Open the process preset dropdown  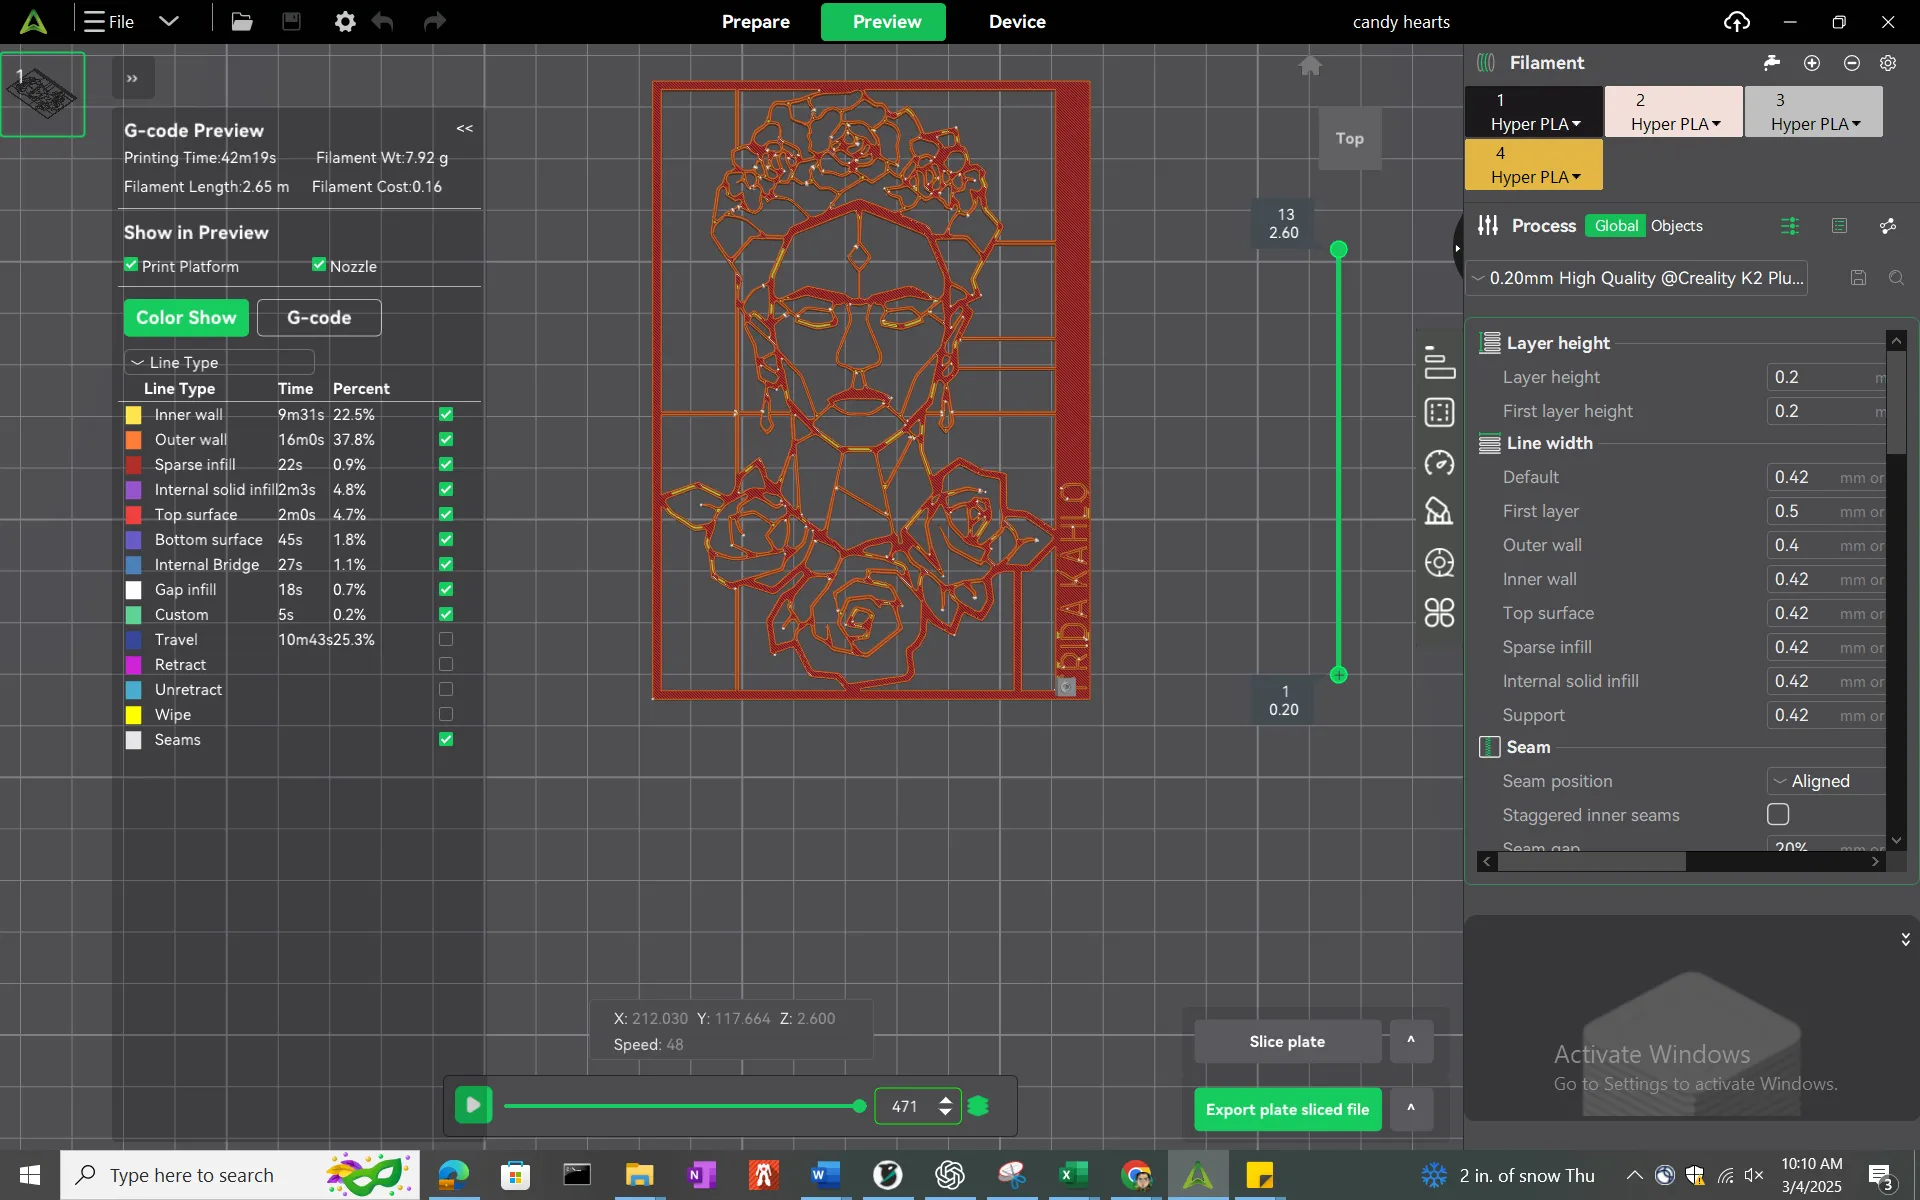pos(1639,278)
